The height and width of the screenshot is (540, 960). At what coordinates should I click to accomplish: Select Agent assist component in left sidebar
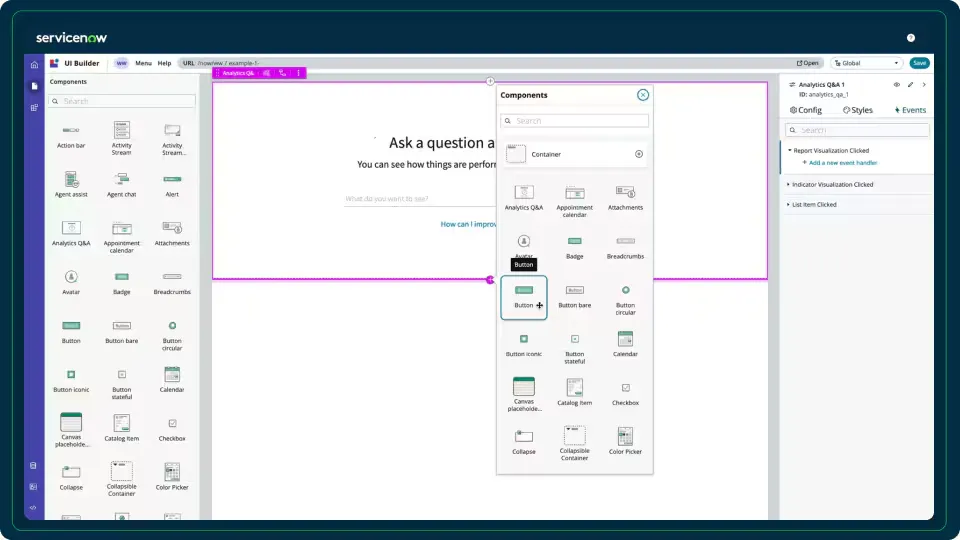71,185
